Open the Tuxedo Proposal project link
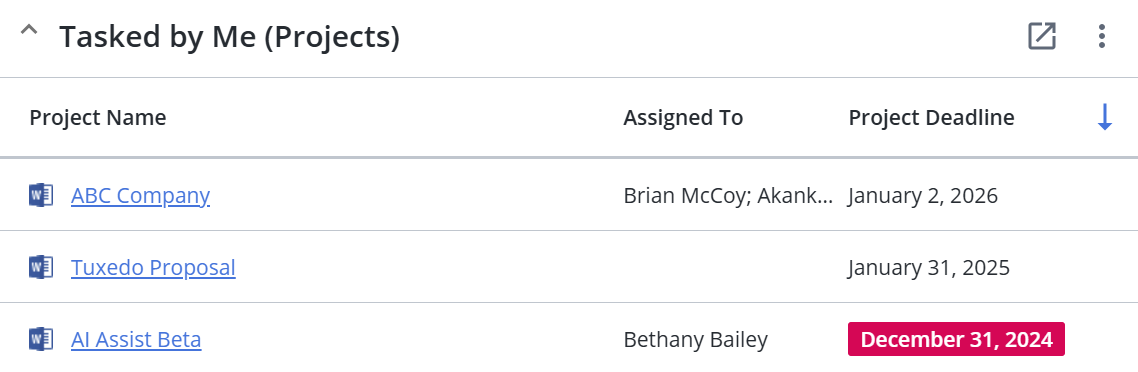 [x=153, y=268]
